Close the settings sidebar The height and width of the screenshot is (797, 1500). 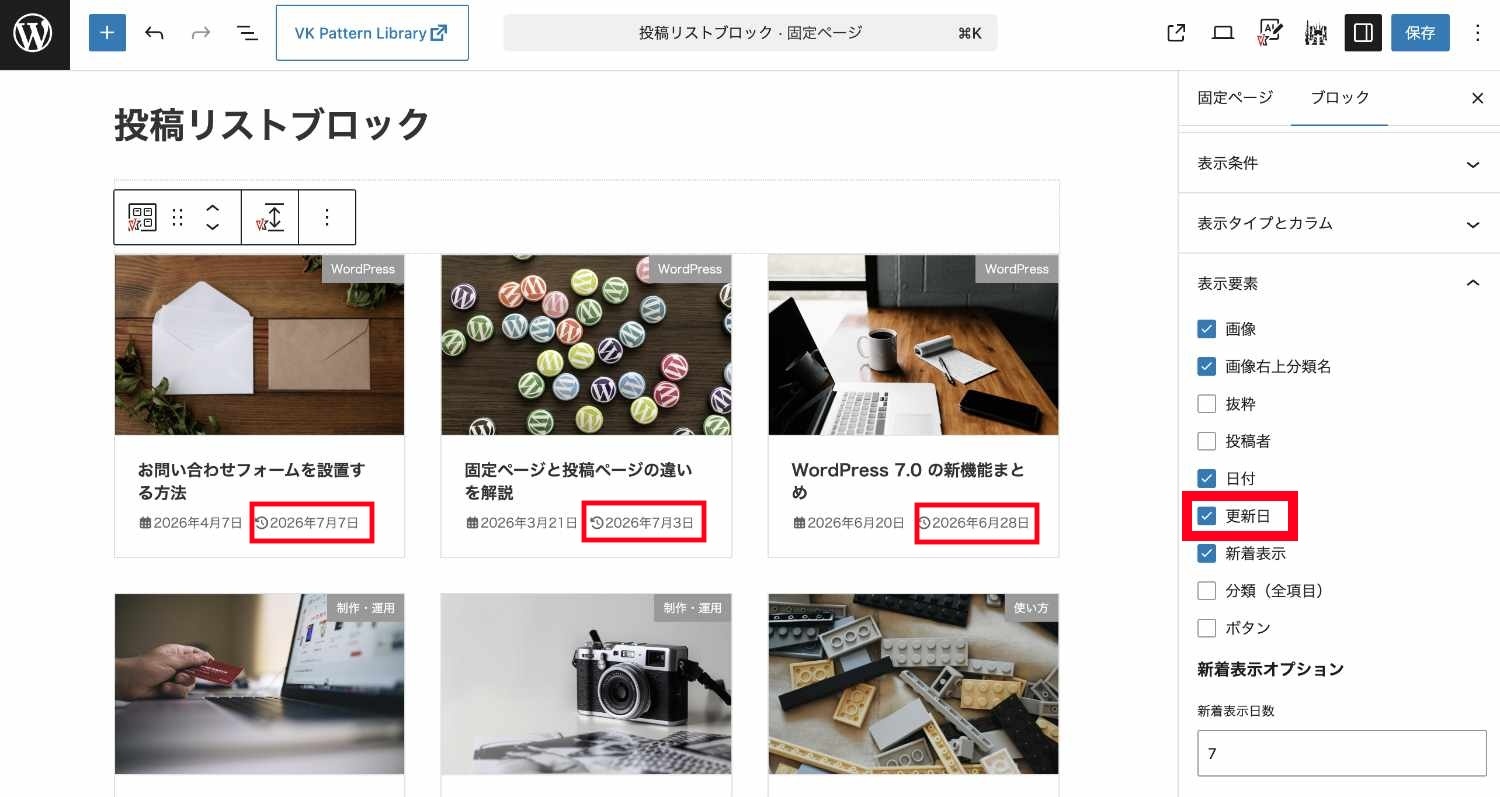coord(1477,98)
